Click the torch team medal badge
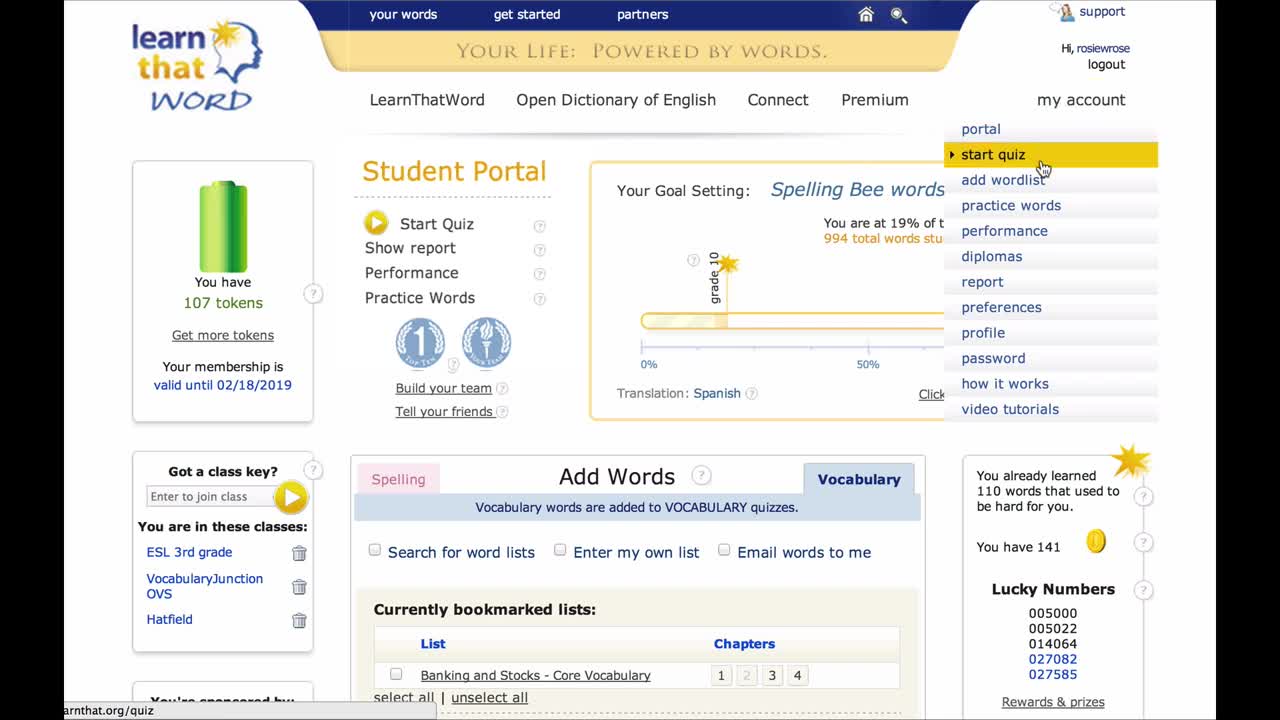This screenshot has height=720, width=1280. (486, 343)
